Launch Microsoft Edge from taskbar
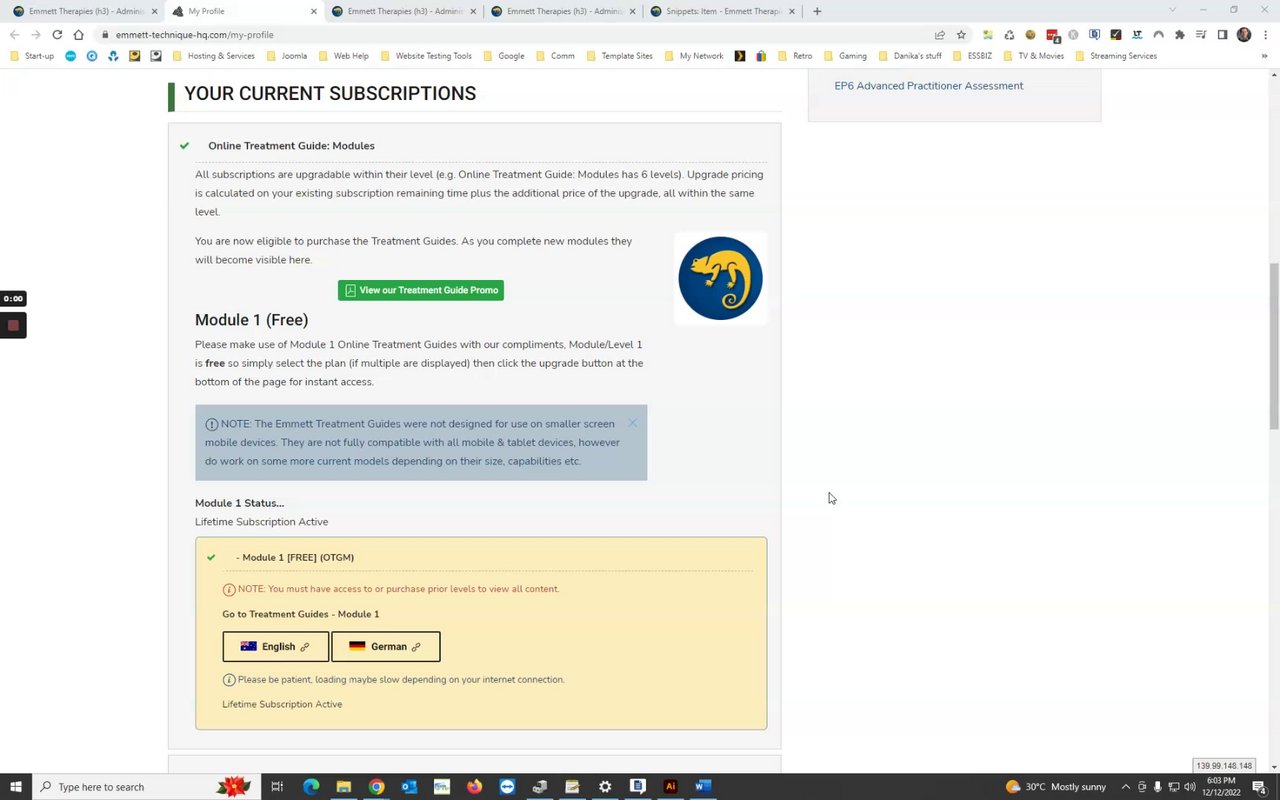This screenshot has height=800, width=1280. 311,787
